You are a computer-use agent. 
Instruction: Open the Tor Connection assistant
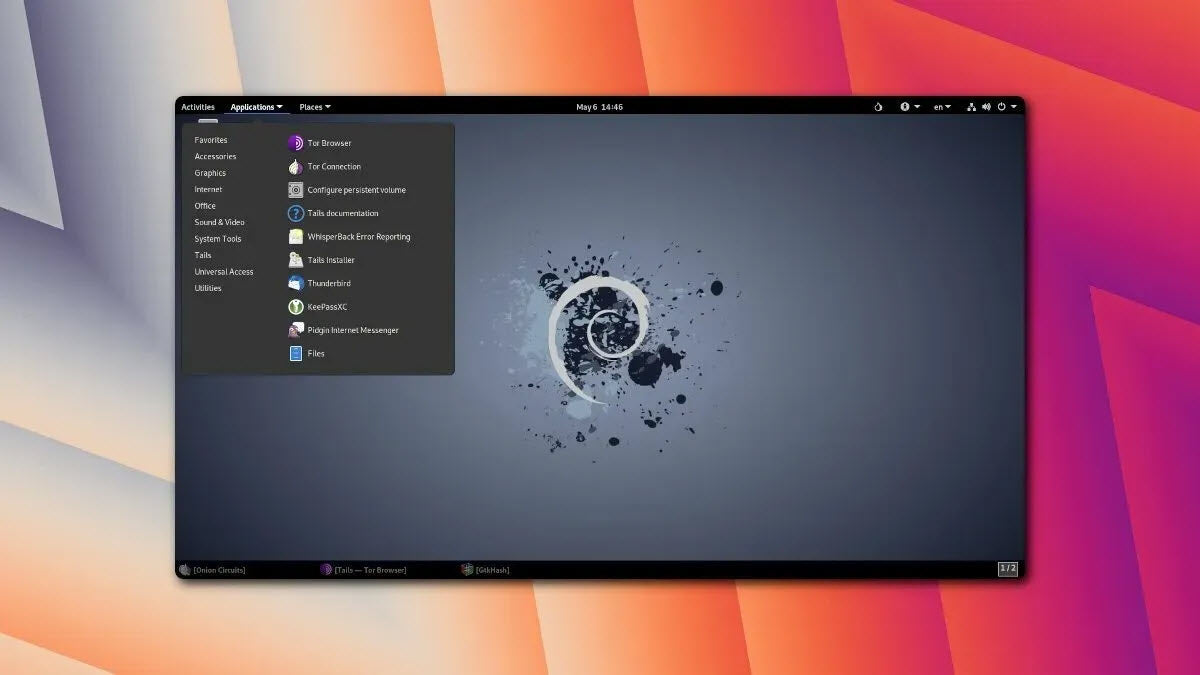pos(333,167)
